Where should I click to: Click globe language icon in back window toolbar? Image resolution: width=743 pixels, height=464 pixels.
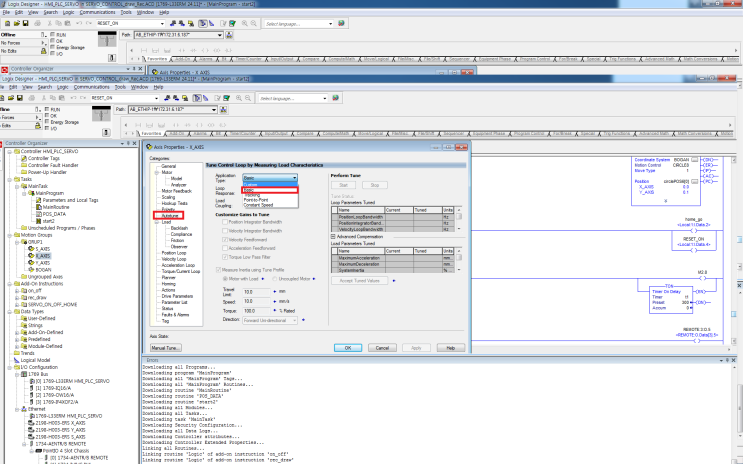[341, 23]
